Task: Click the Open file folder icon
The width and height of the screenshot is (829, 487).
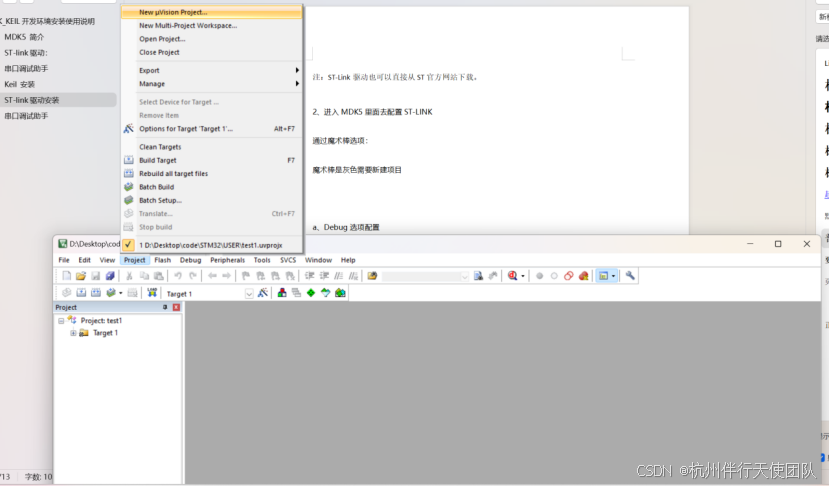Action: click(x=81, y=275)
